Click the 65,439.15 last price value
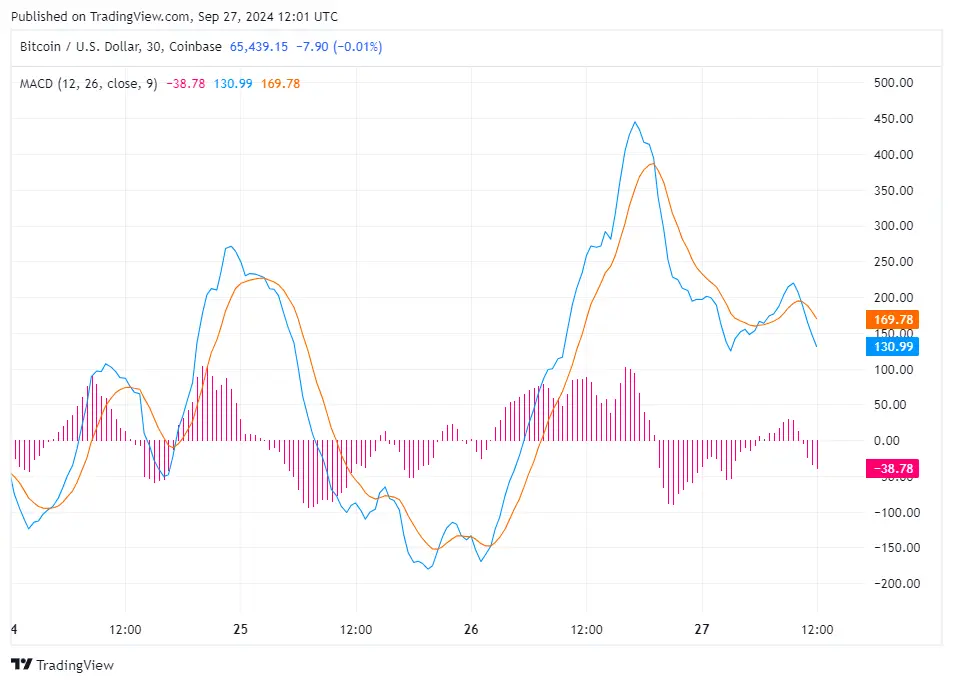The image size is (953, 684). coord(259,47)
